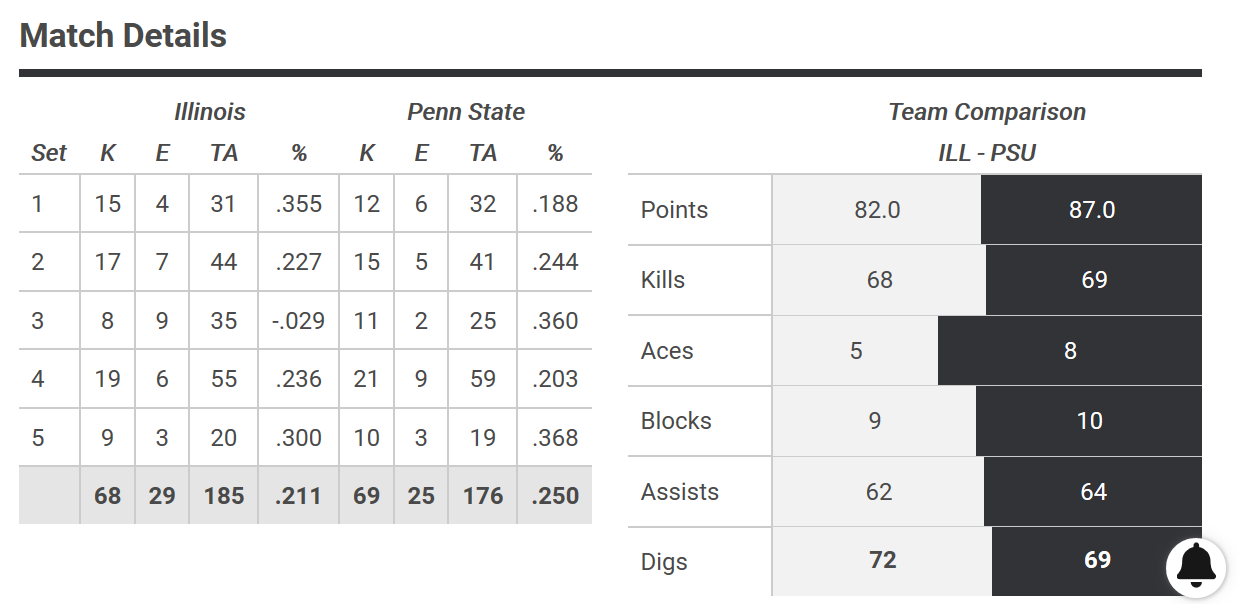Select the Illinois team column header

[209, 112]
